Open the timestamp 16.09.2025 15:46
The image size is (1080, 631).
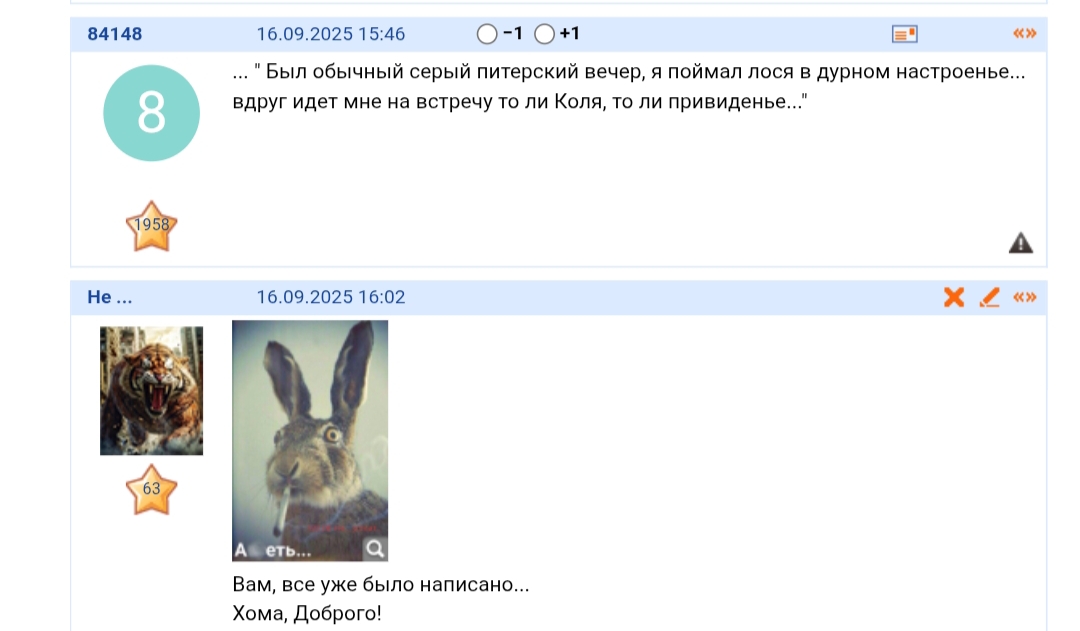click(x=331, y=34)
